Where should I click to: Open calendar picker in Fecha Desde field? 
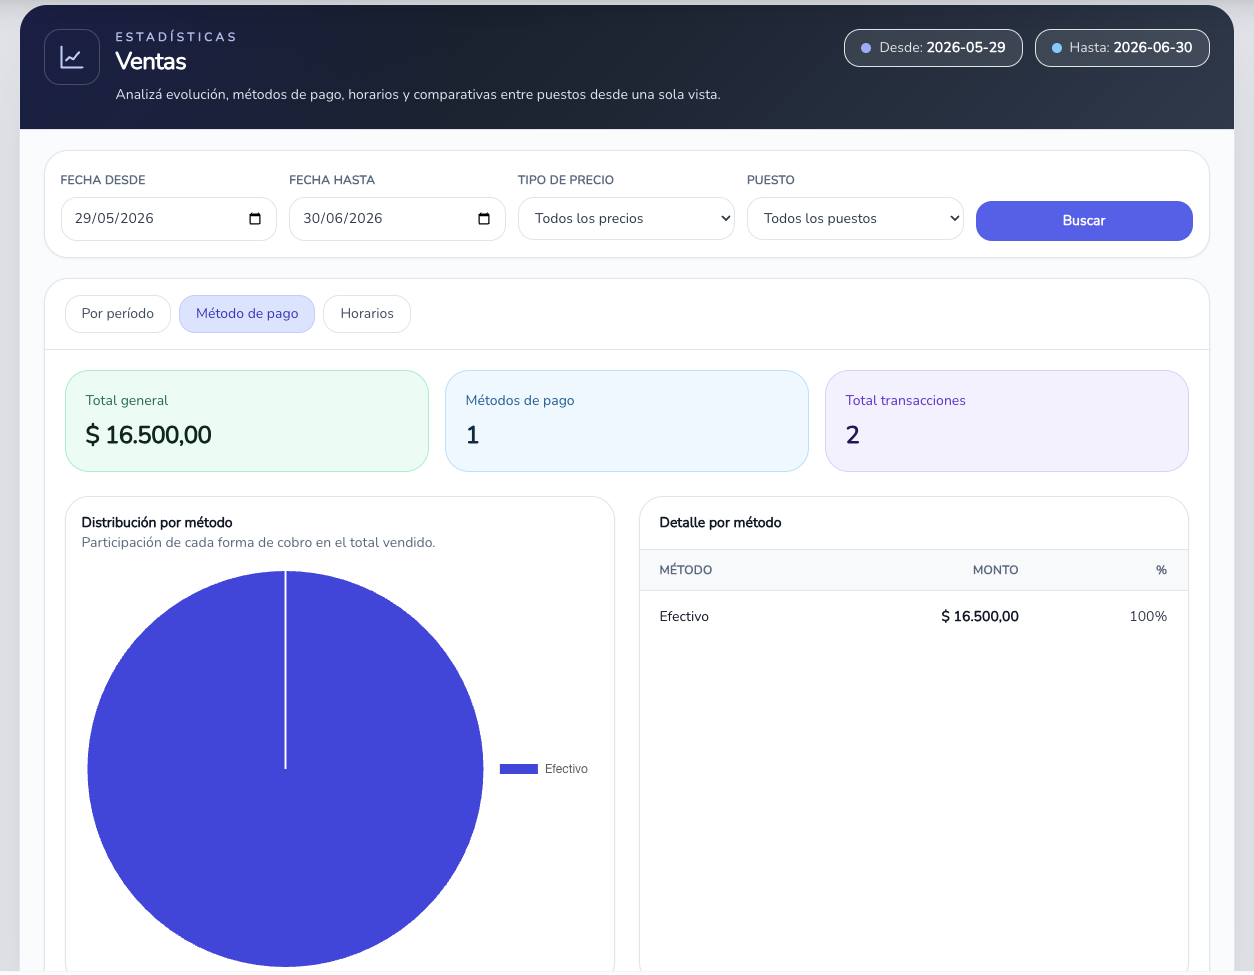pos(255,219)
